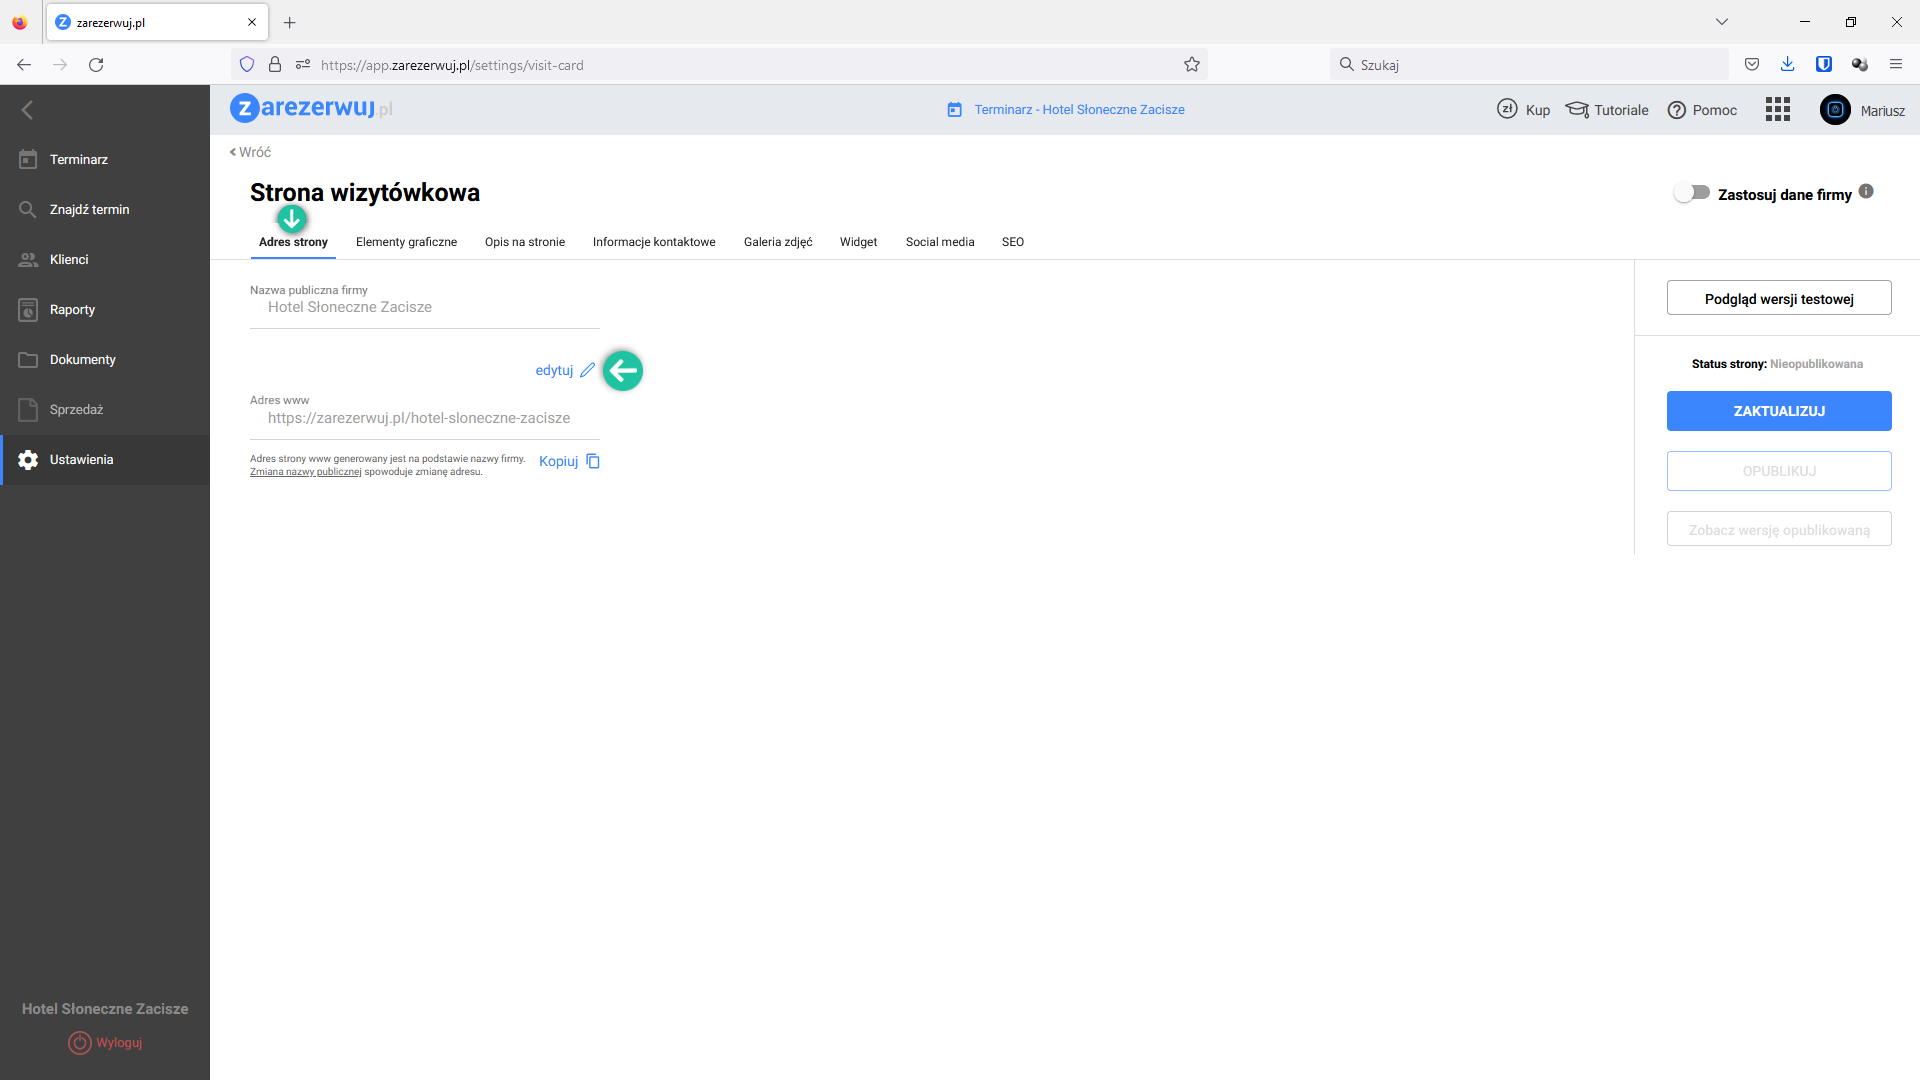
Task: Open the Galeria zdjęć tab
Action: click(x=777, y=242)
